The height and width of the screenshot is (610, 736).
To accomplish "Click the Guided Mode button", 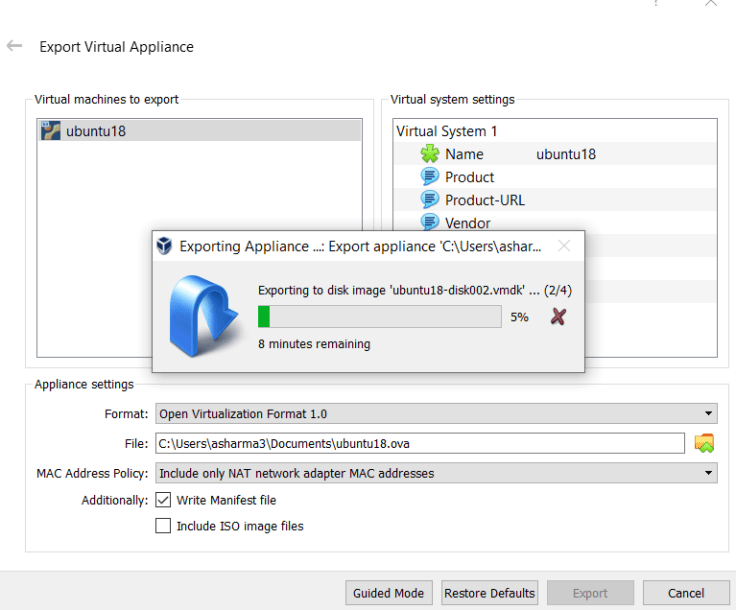I will tap(389, 593).
